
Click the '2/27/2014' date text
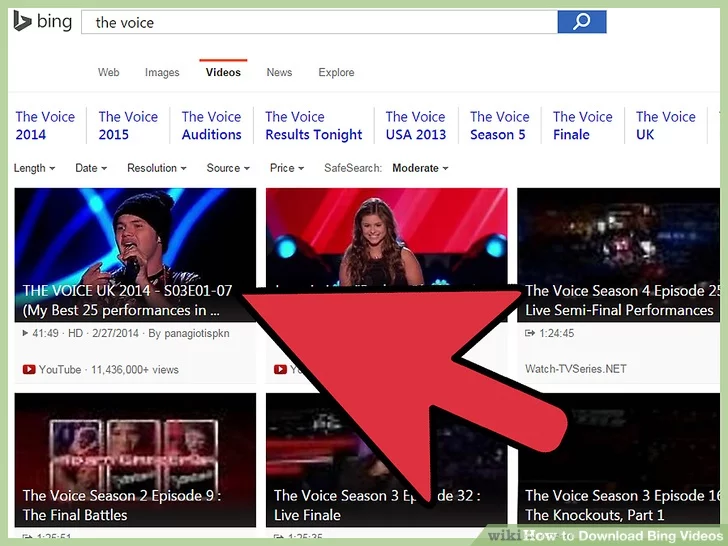[115, 333]
